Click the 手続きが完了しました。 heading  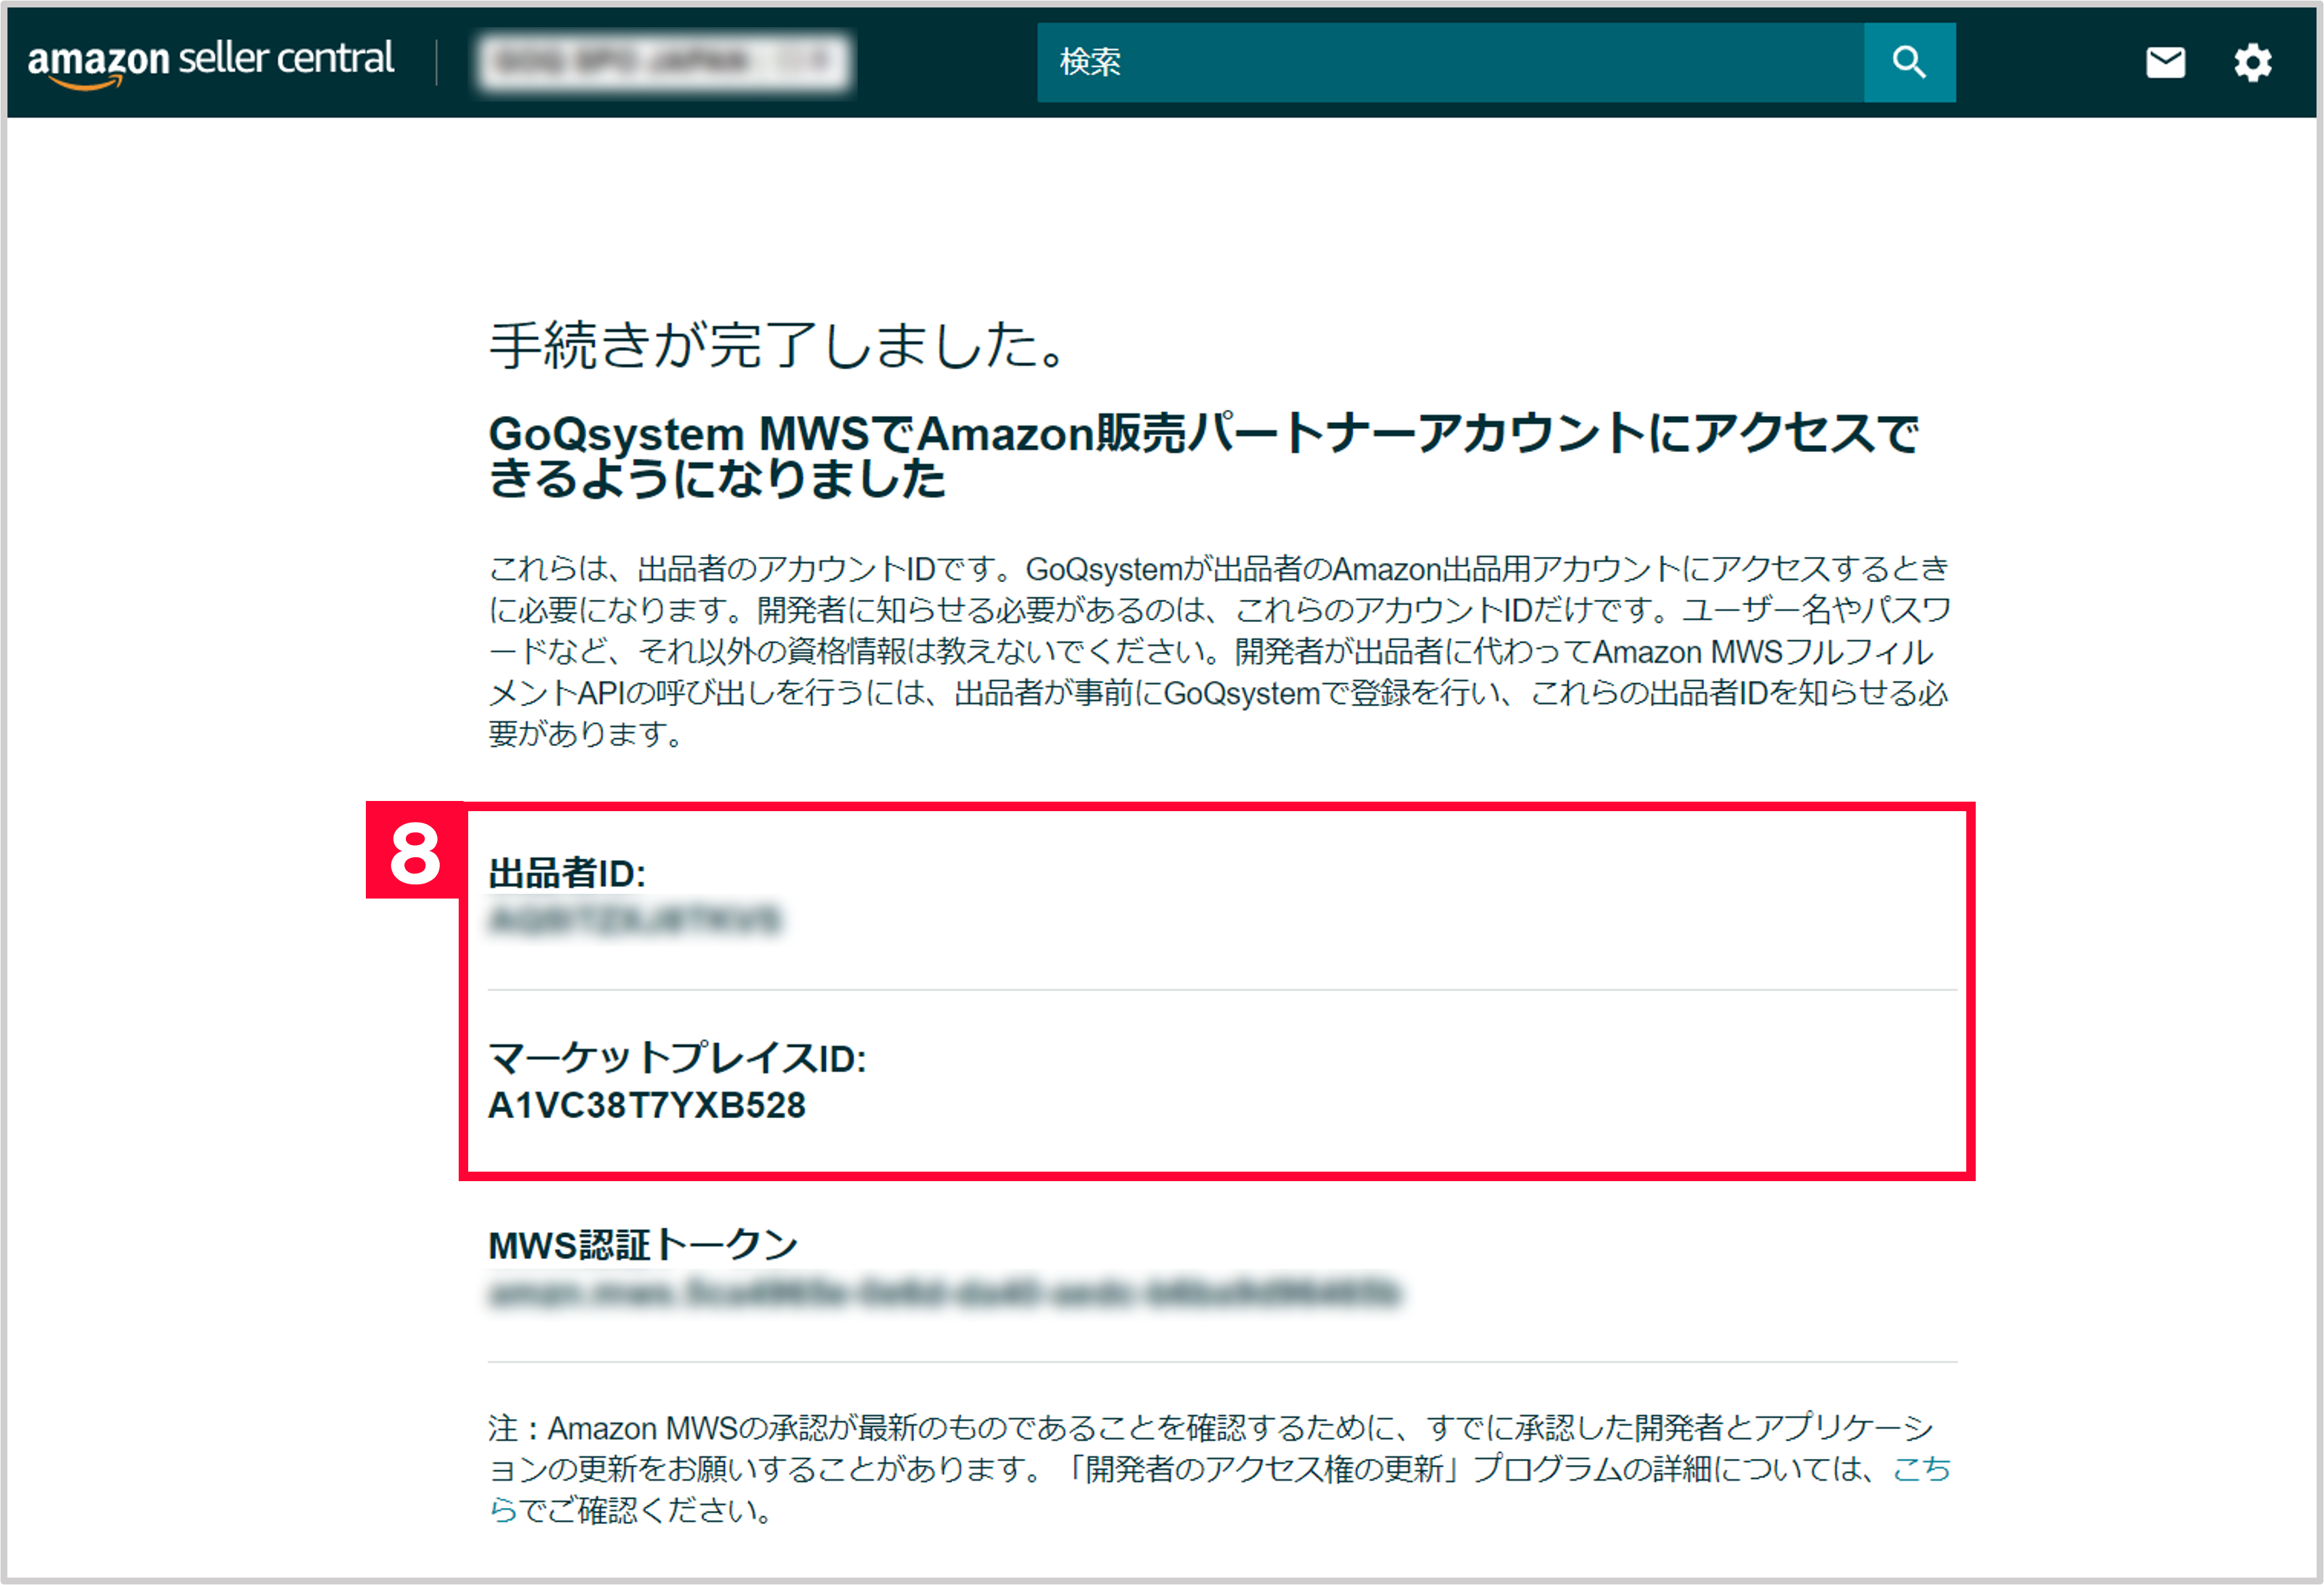click(778, 346)
